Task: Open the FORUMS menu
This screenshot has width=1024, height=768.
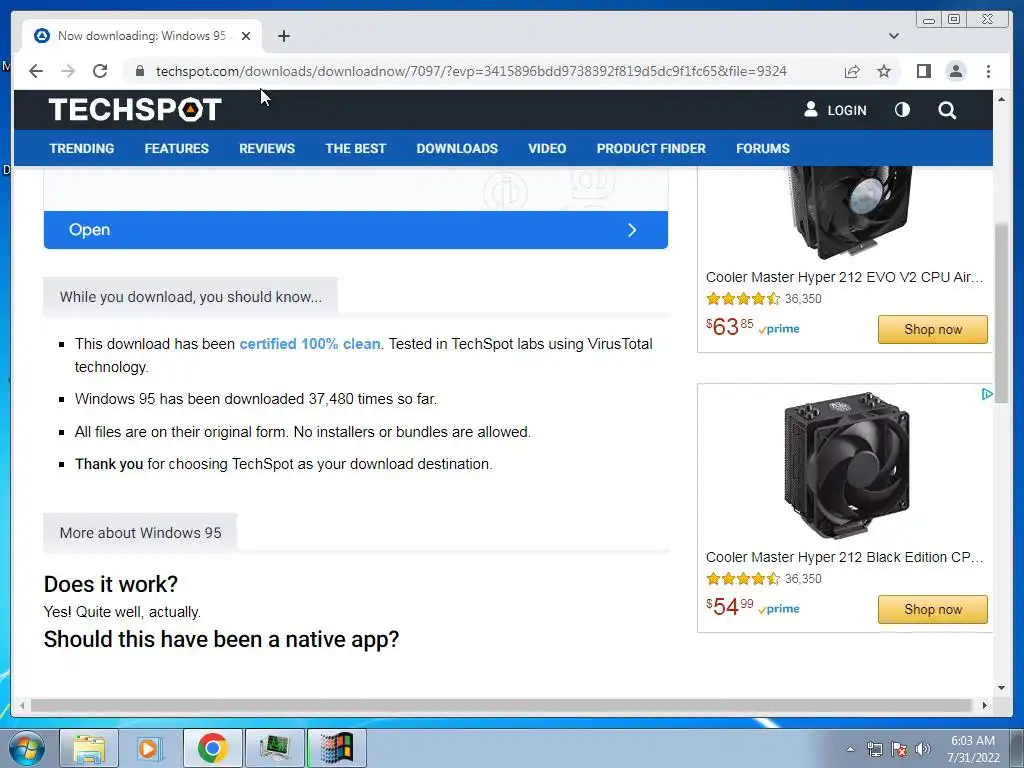Action: (763, 148)
